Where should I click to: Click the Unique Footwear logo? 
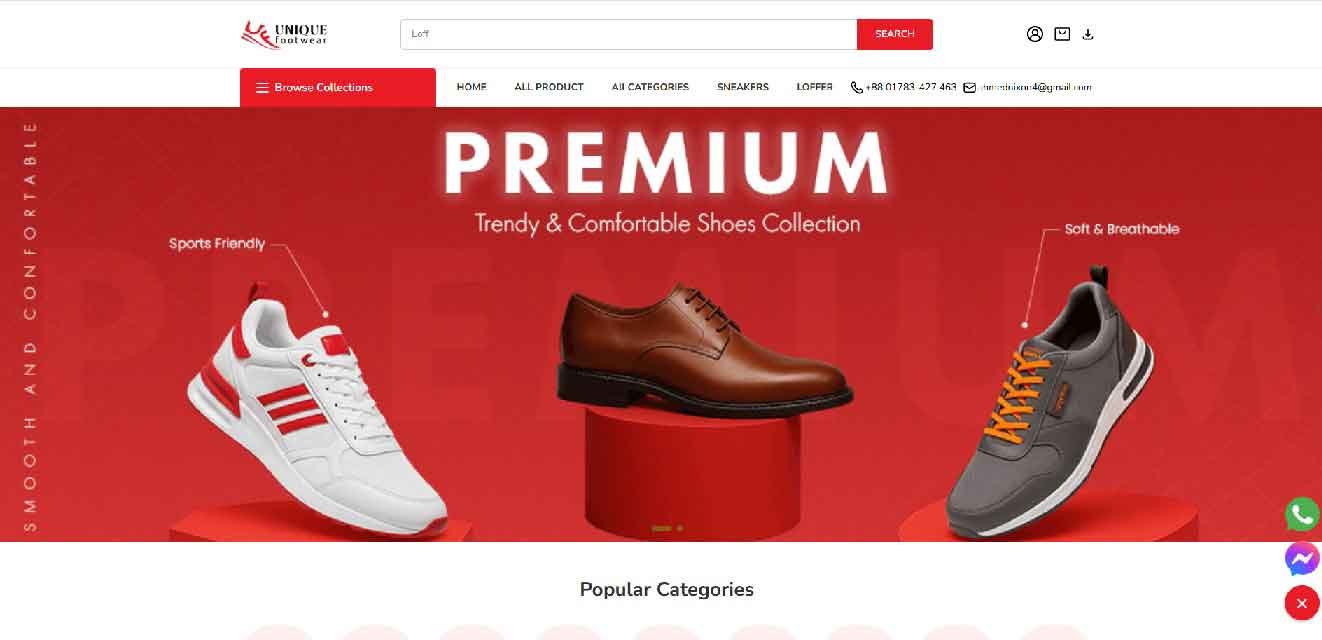284,34
